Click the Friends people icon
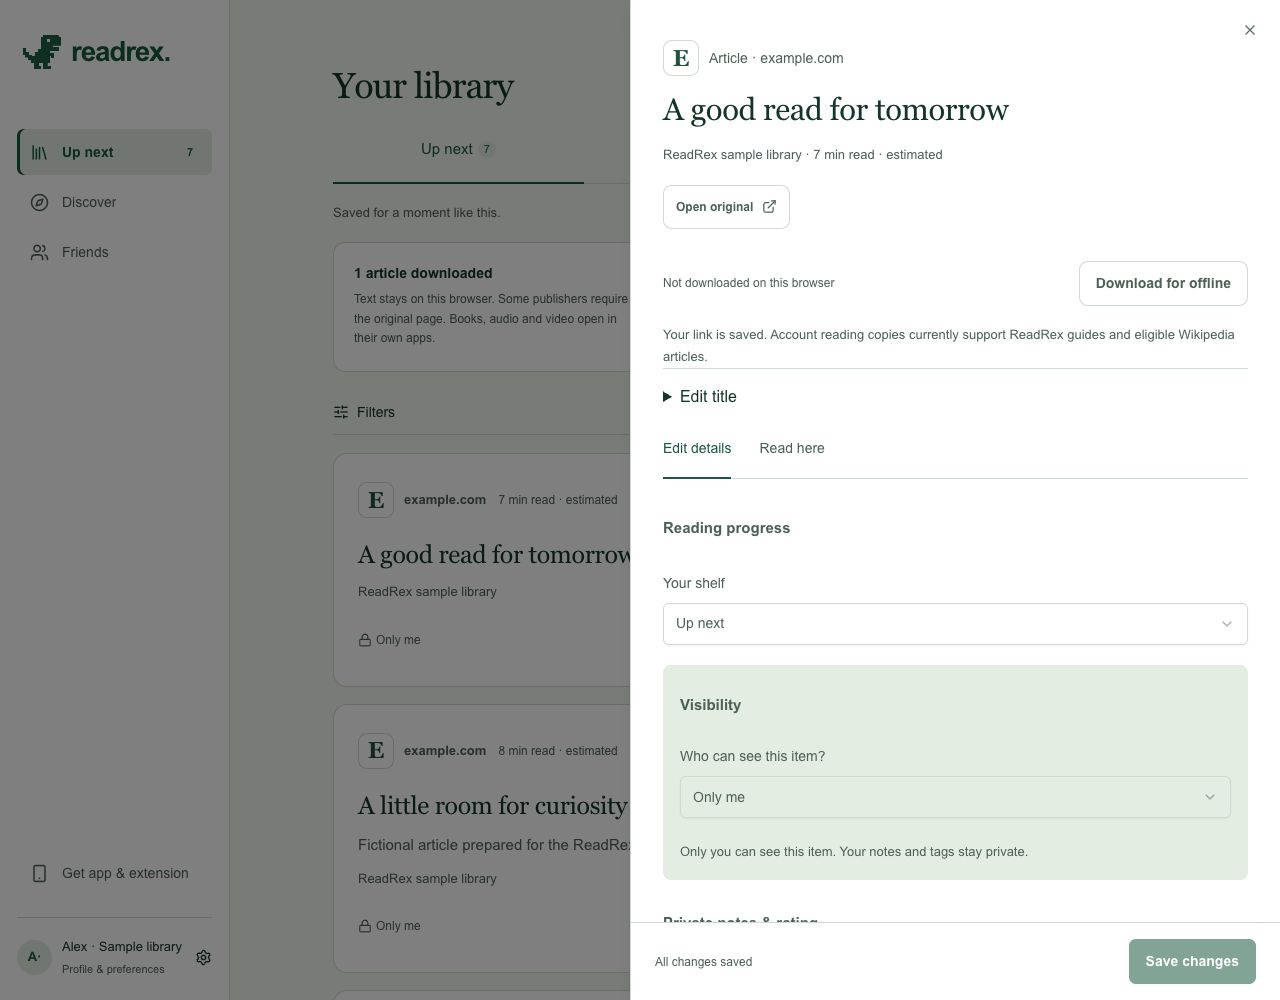 [39, 252]
